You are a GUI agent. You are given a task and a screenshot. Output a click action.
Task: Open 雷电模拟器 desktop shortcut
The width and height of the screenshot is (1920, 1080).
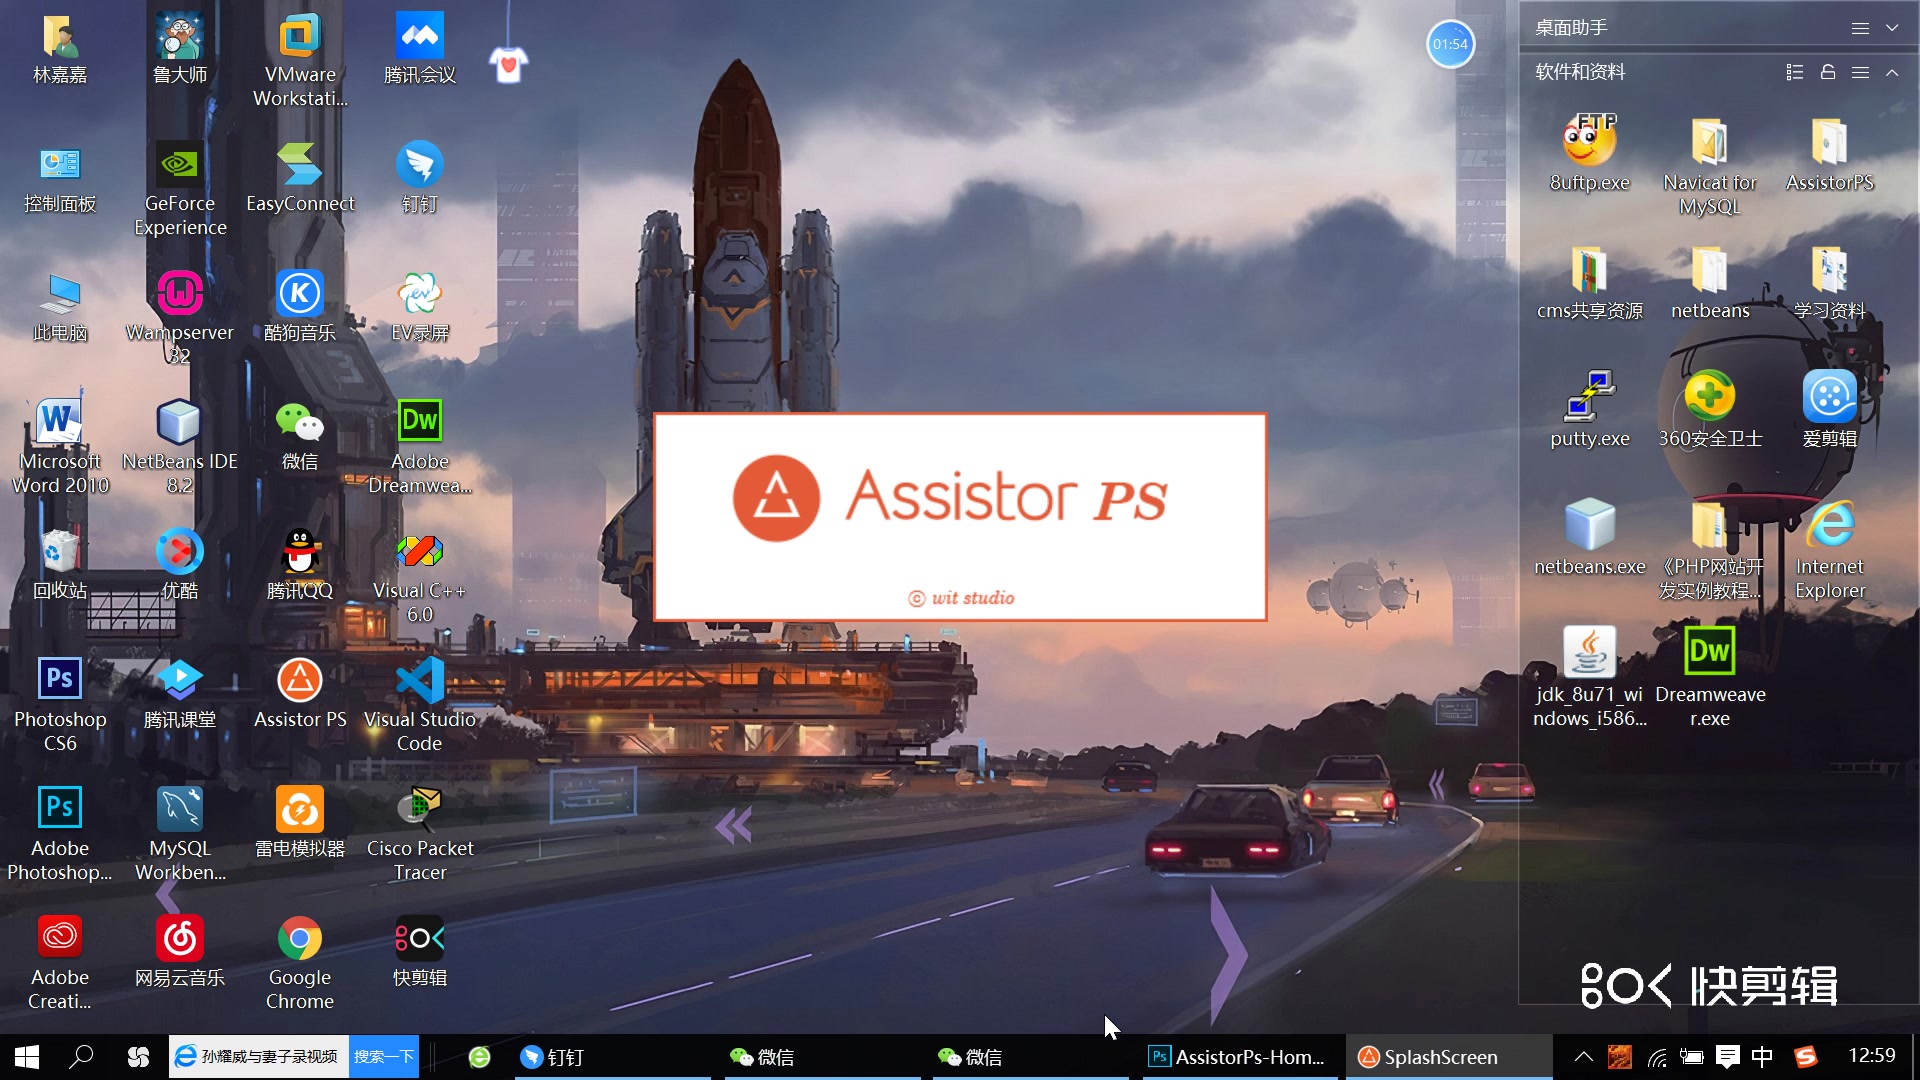(300, 822)
